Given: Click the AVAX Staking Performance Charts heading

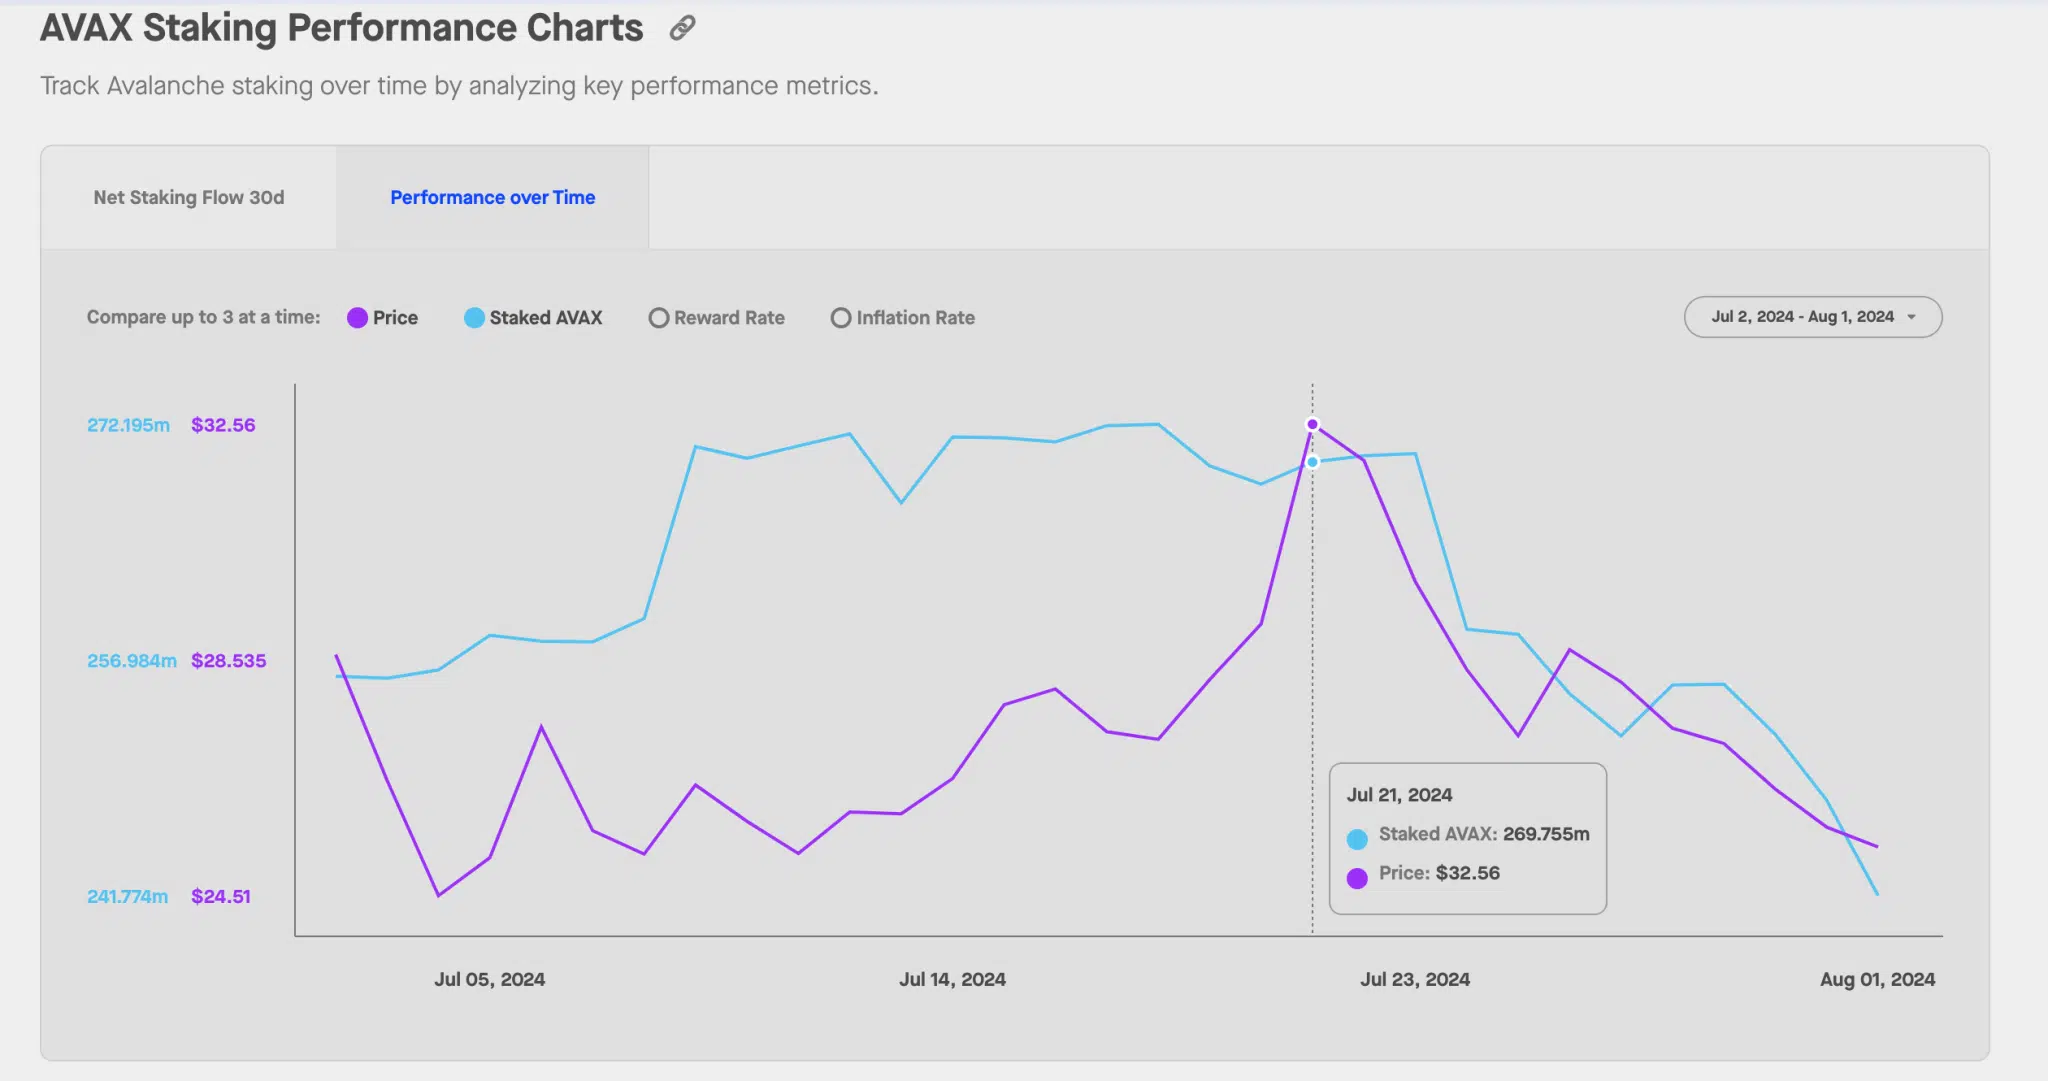Looking at the screenshot, I should [x=342, y=28].
